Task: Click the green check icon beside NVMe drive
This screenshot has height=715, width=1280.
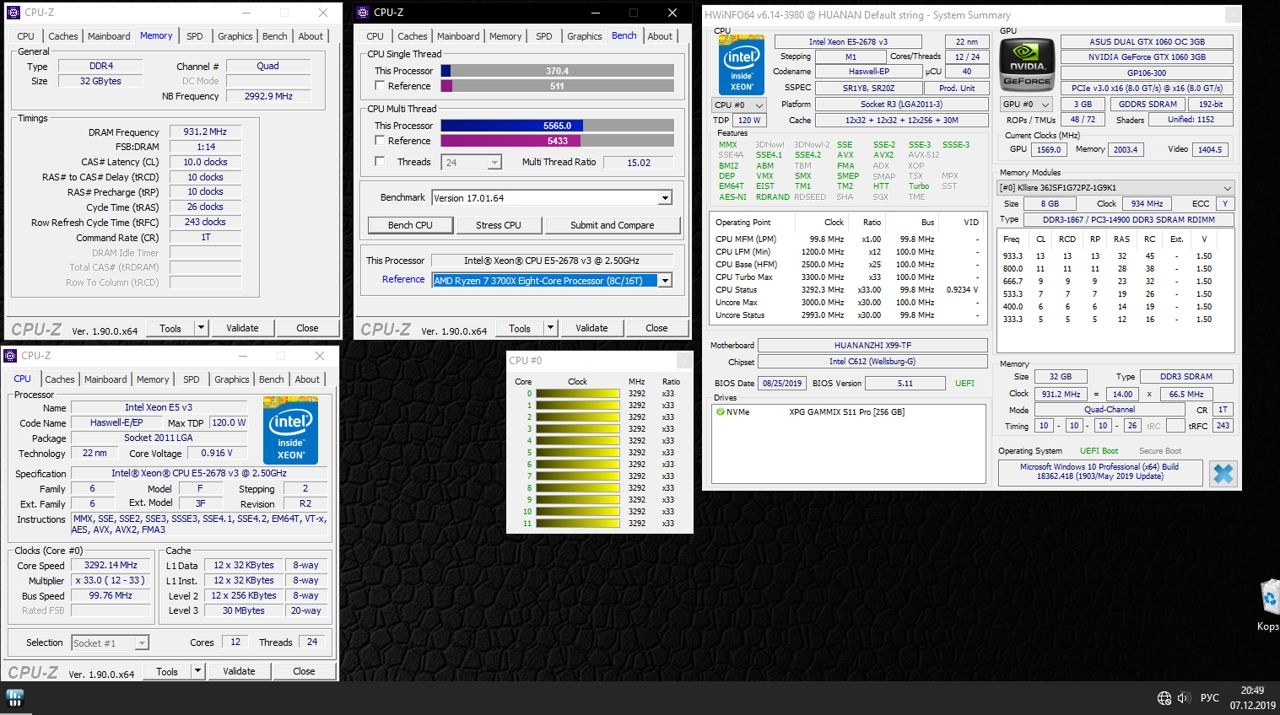Action: point(720,412)
